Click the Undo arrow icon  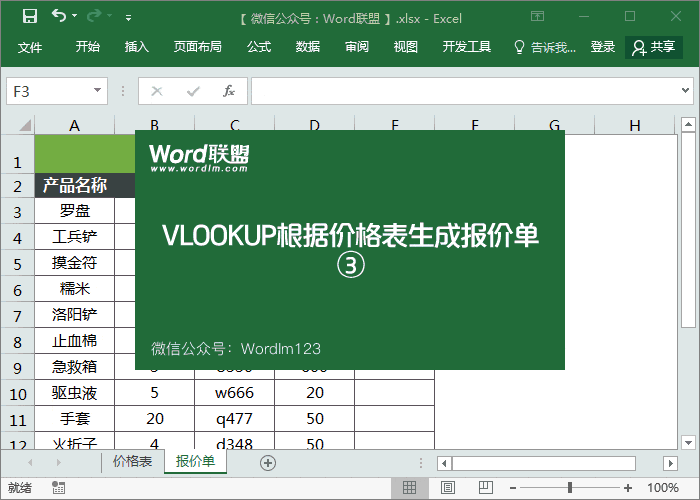tap(58, 16)
